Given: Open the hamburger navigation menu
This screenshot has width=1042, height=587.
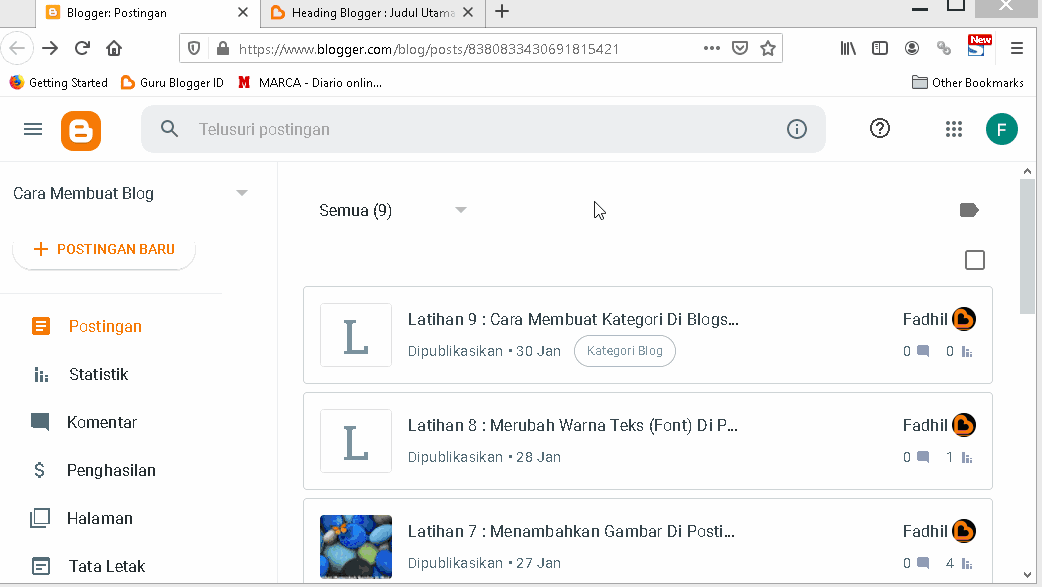Looking at the screenshot, I should tap(32, 129).
